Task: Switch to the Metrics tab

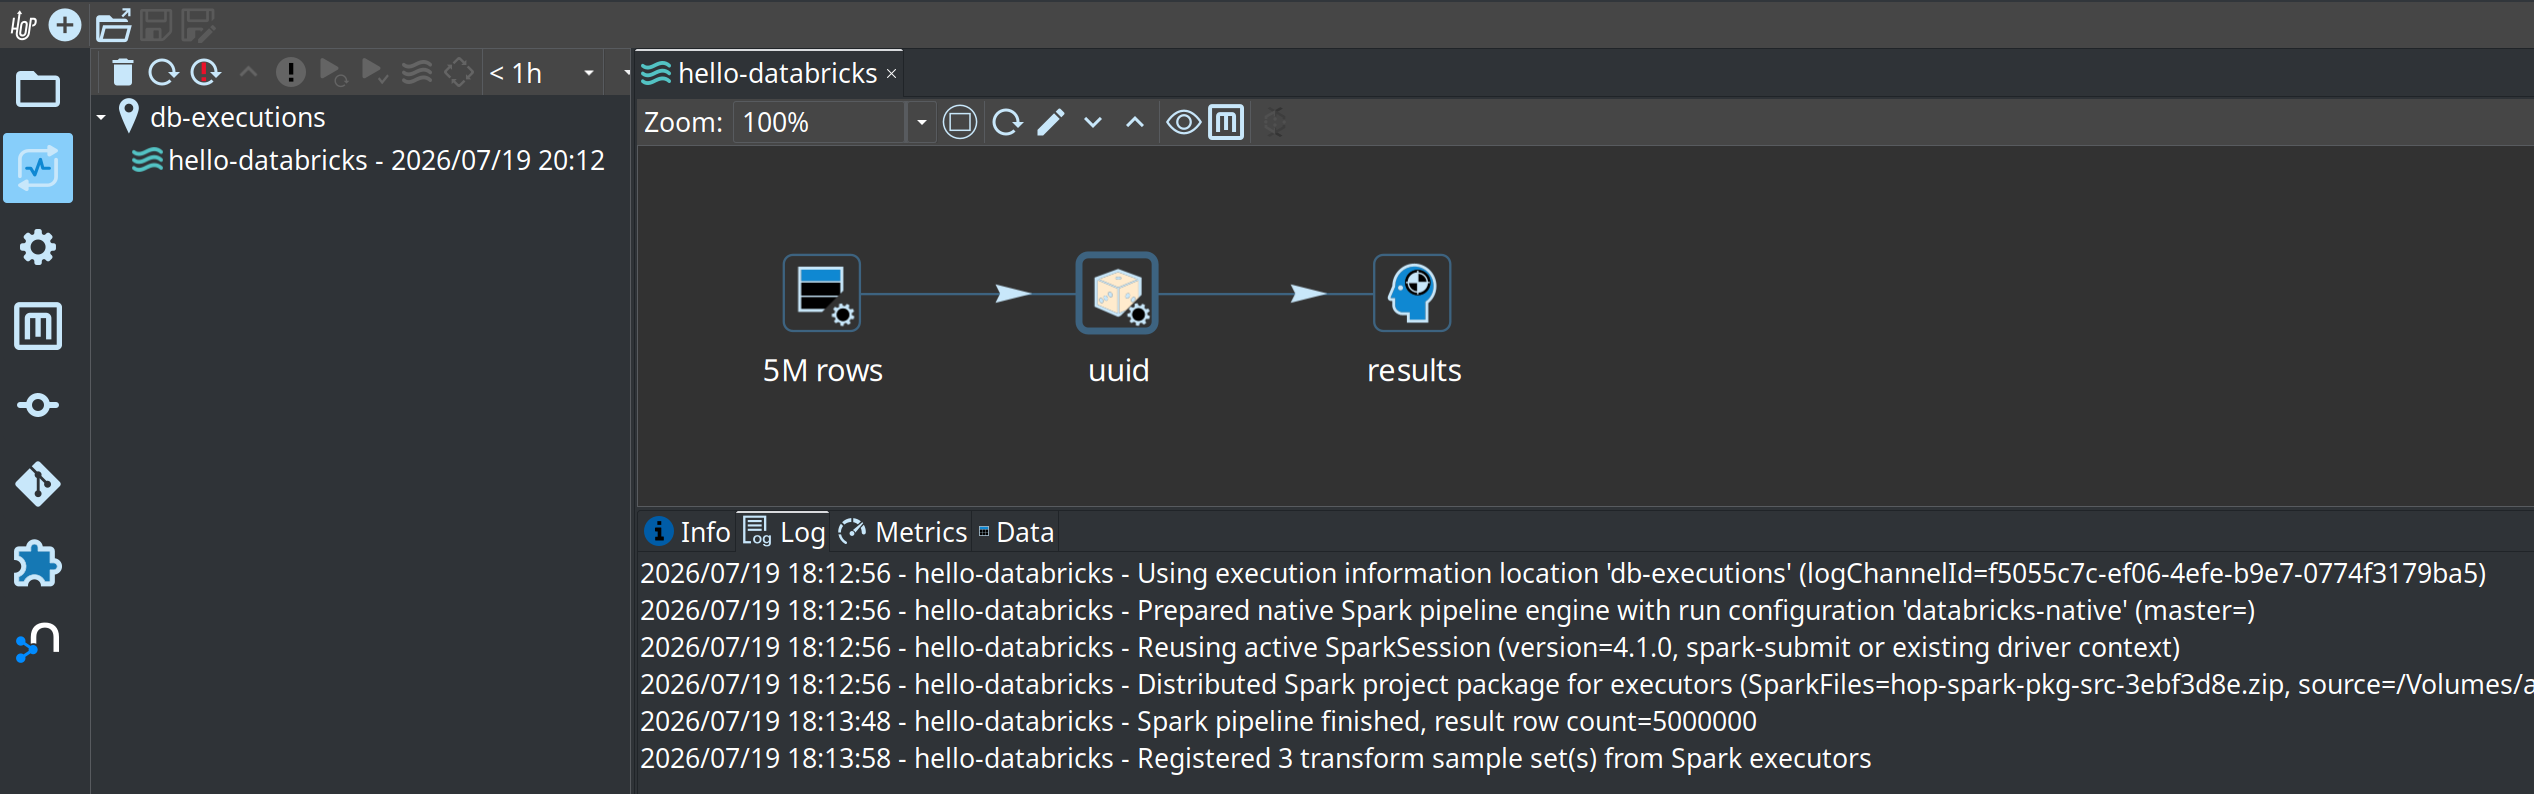Action: 902,532
